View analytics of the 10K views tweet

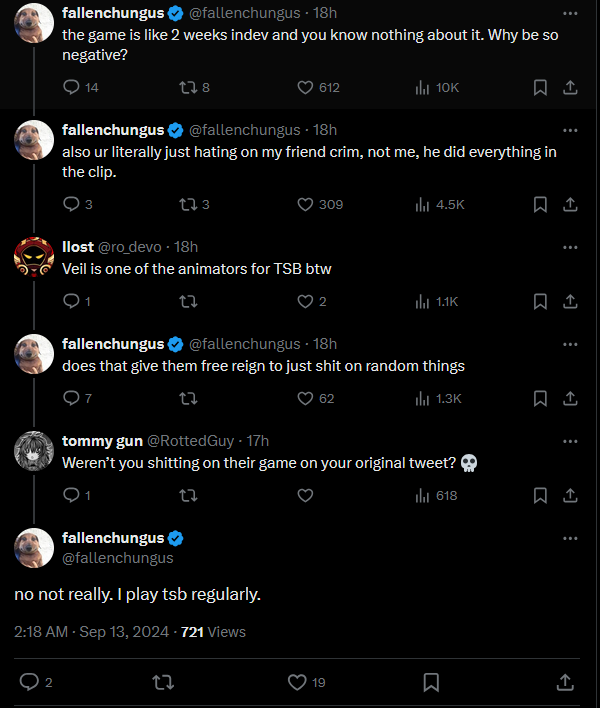[422, 87]
